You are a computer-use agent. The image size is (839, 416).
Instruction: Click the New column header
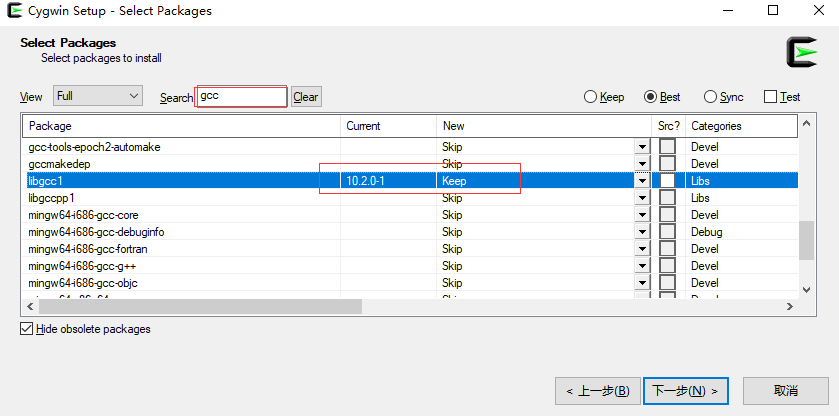point(544,126)
